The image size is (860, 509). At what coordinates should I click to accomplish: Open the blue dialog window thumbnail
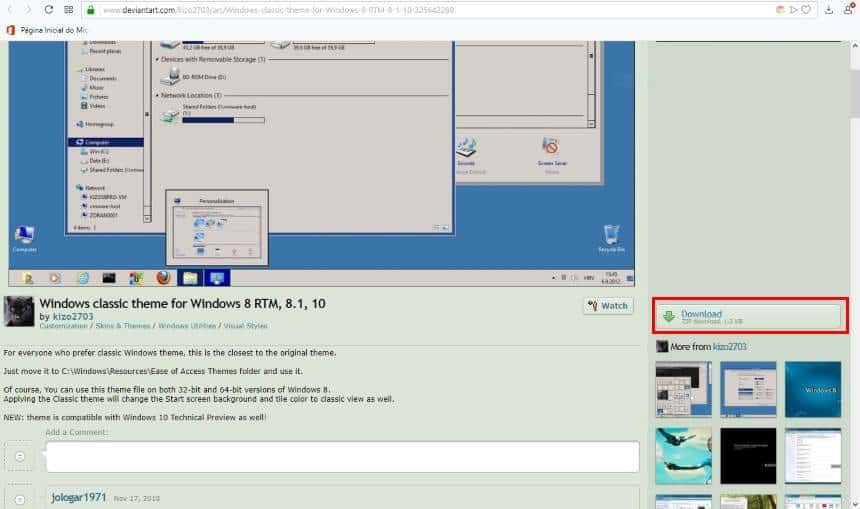coord(748,389)
